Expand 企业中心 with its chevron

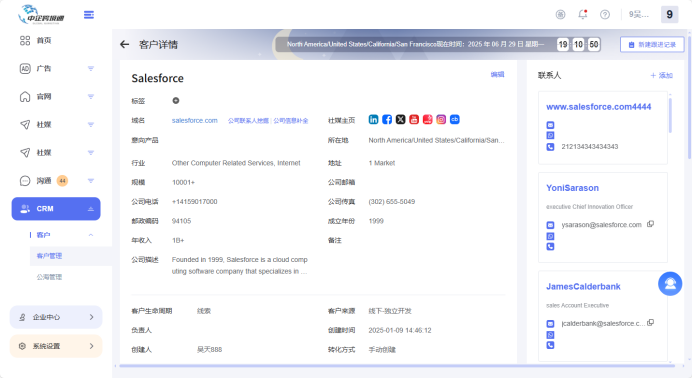click(x=91, y=317)
